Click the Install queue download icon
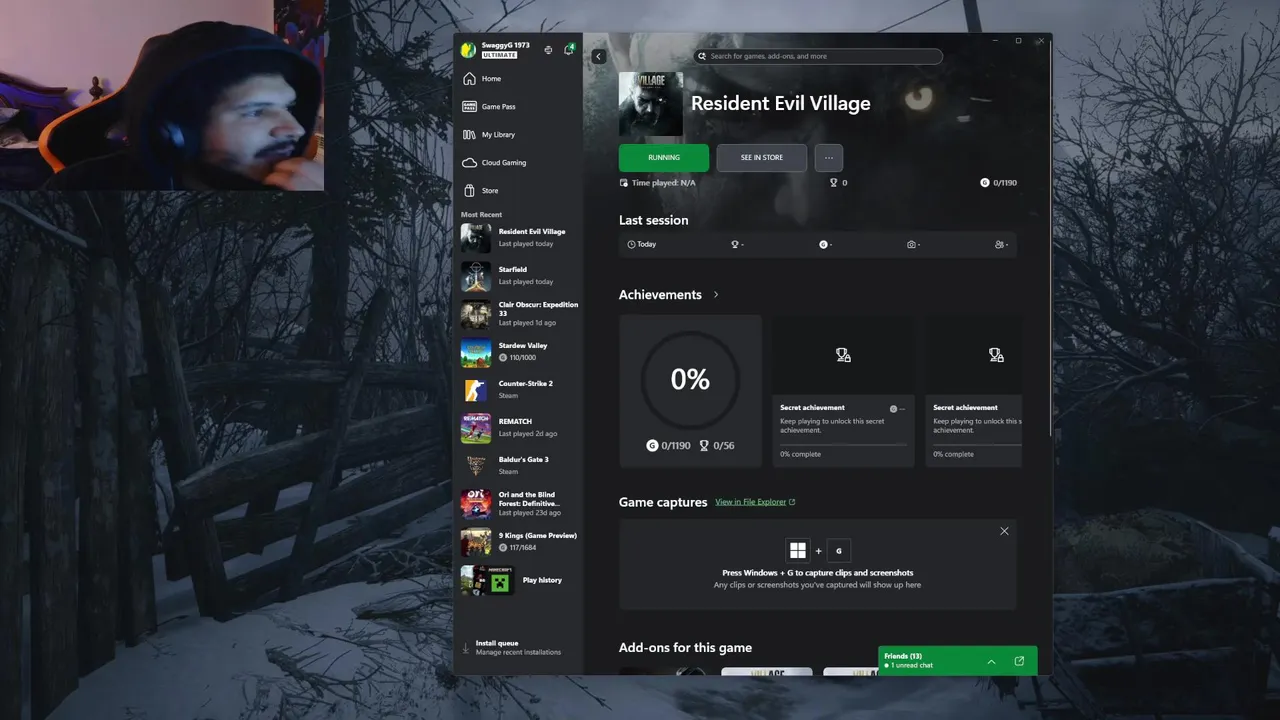Viewport: 1280px width, 720px height. click(466, 648)
